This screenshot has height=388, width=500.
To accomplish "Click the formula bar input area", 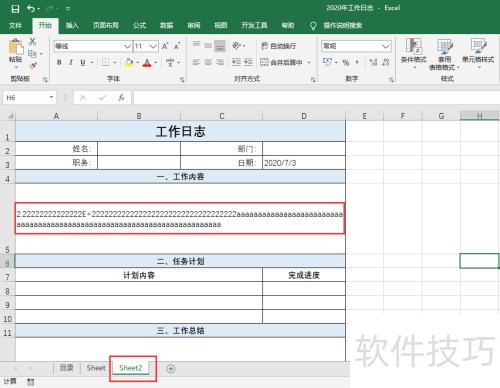I will pyautogui.click(x=316, y=98).
